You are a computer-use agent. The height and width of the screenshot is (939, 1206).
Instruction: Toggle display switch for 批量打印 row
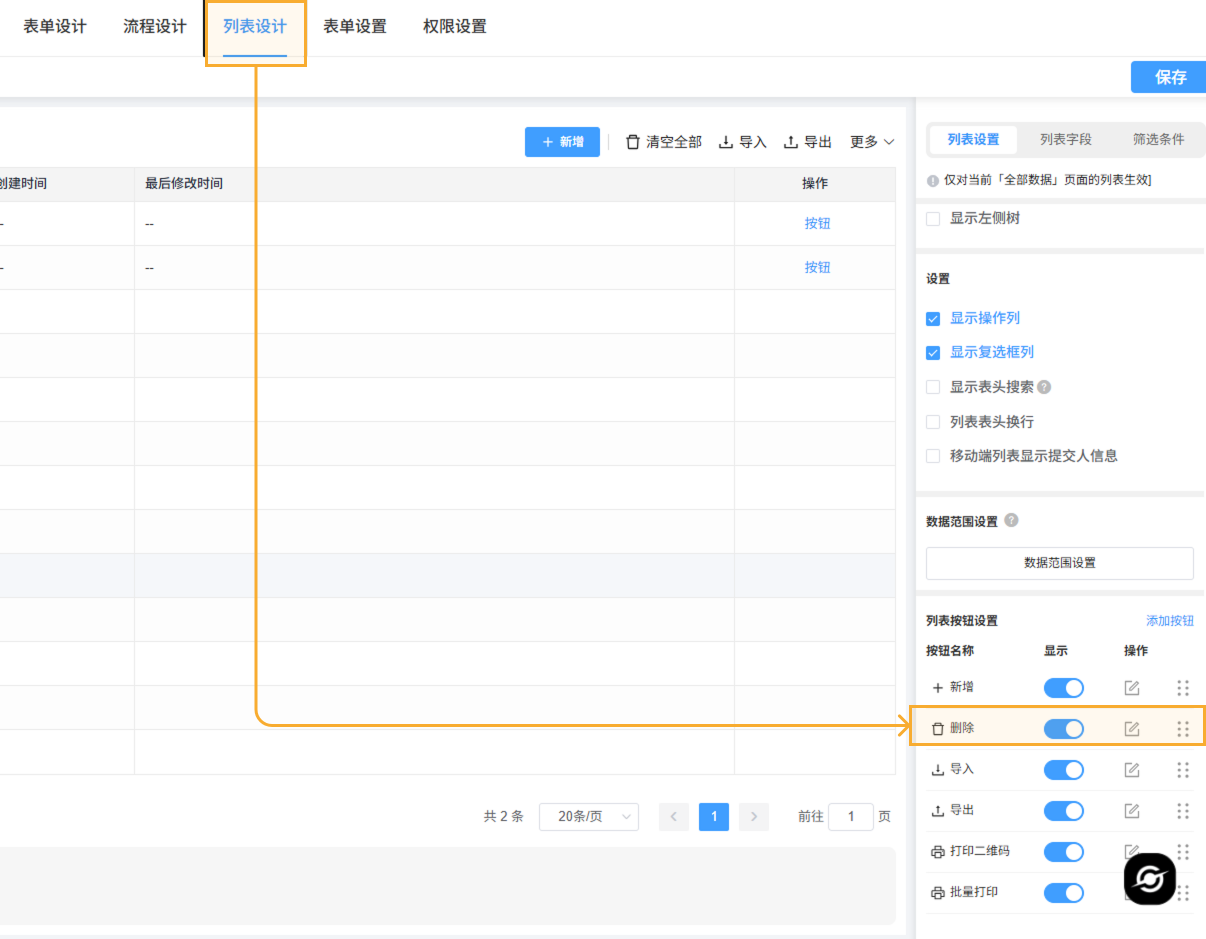[x=1064, y=893]
